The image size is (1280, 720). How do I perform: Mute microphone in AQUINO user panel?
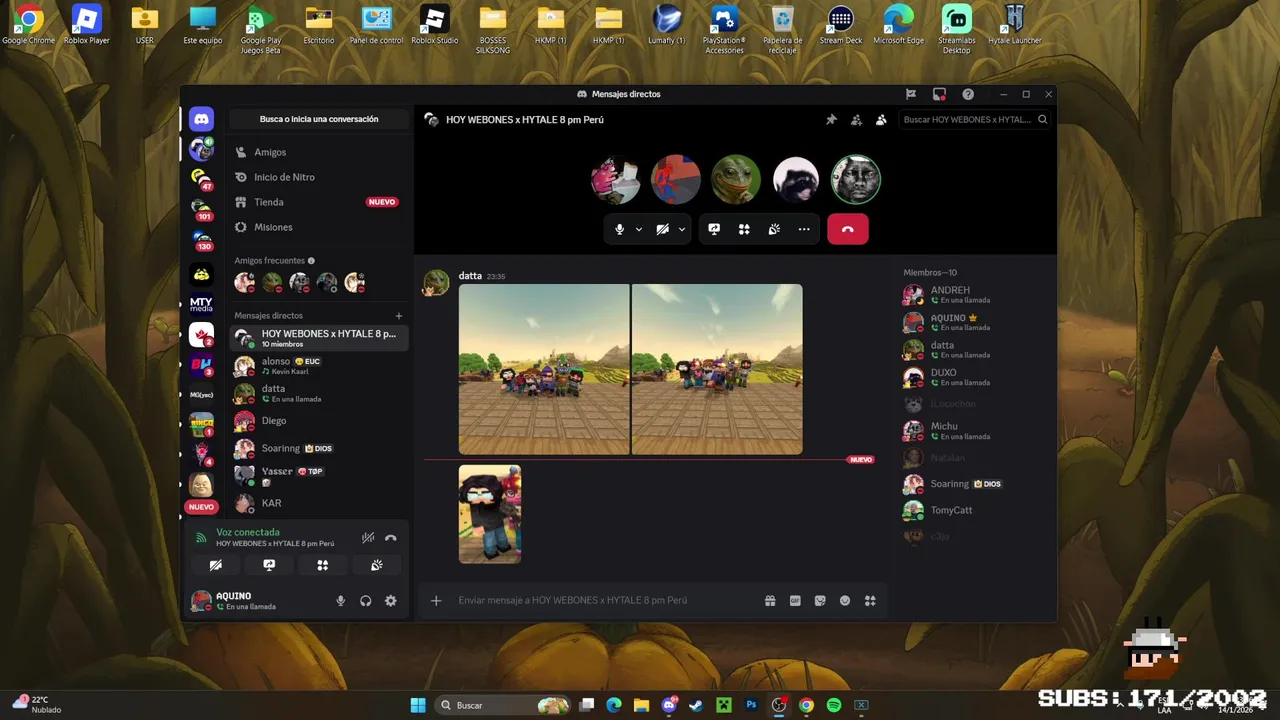[341, 601]
